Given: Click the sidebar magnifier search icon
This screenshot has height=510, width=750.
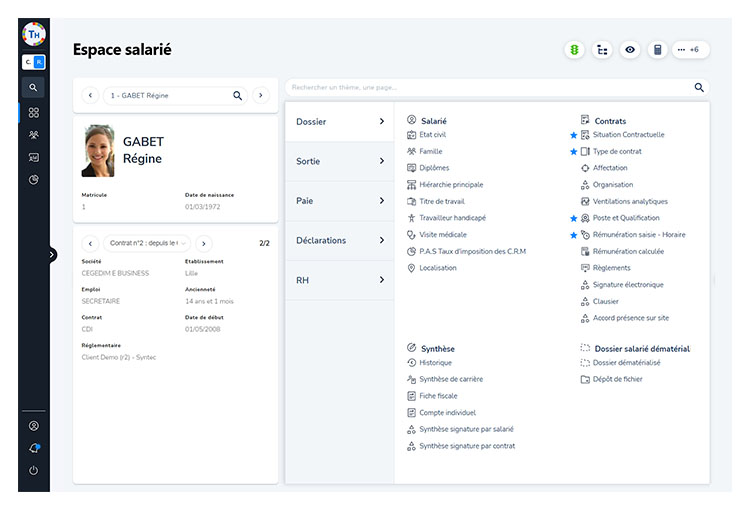Looking at the screenshot, I should click(x=34, y=88).
